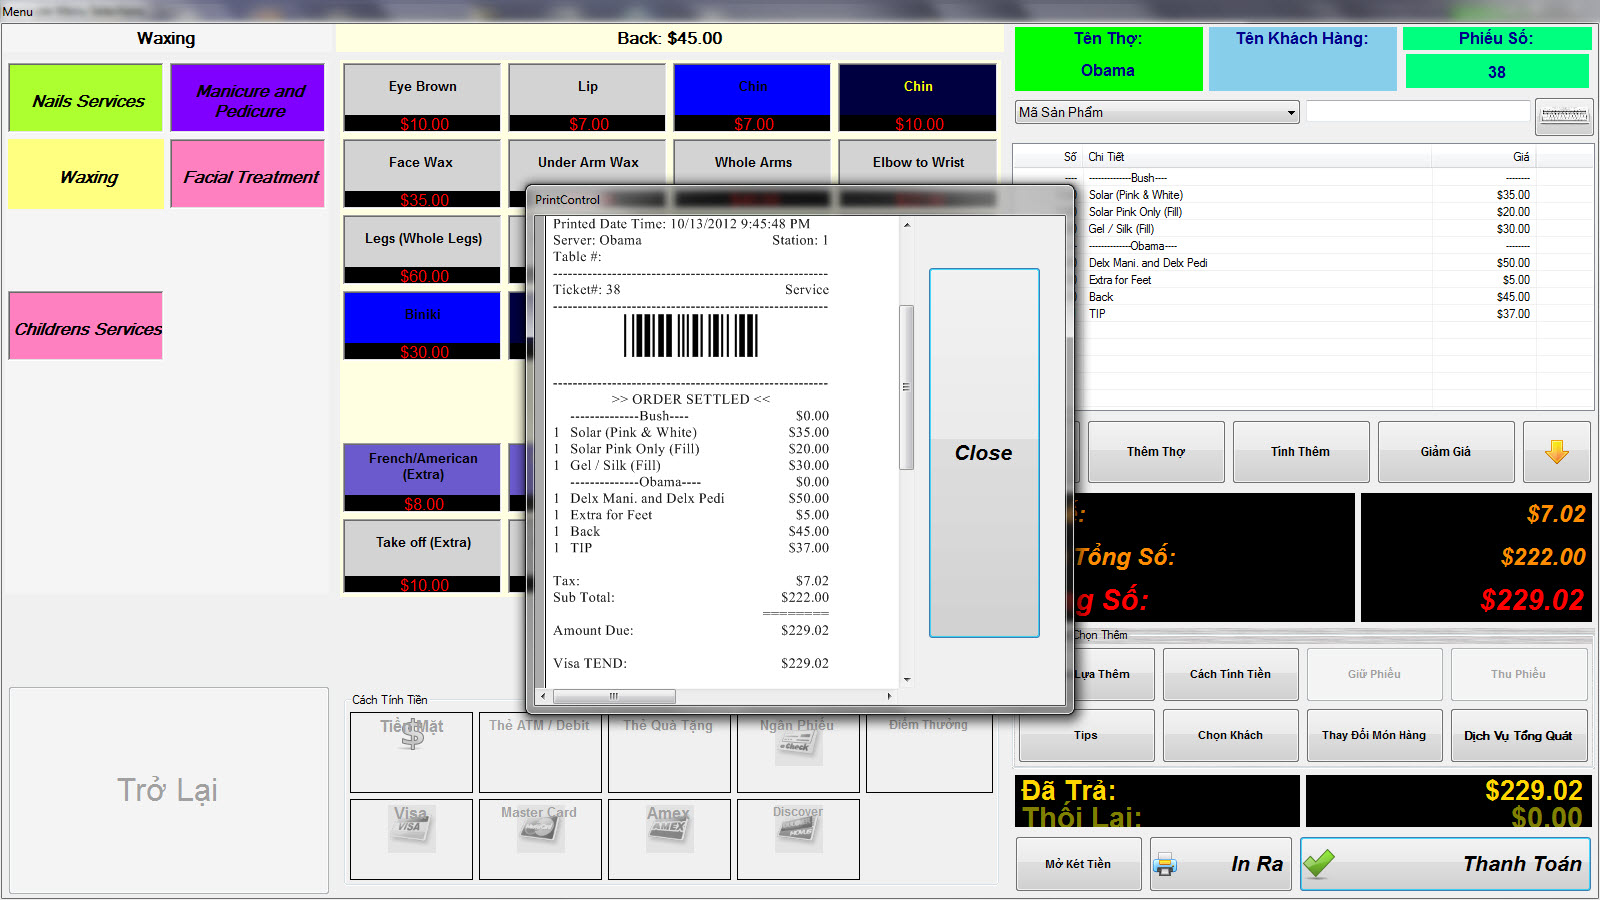
Task: Click the on-screen keyboard icon
Action: point(1564,116)
